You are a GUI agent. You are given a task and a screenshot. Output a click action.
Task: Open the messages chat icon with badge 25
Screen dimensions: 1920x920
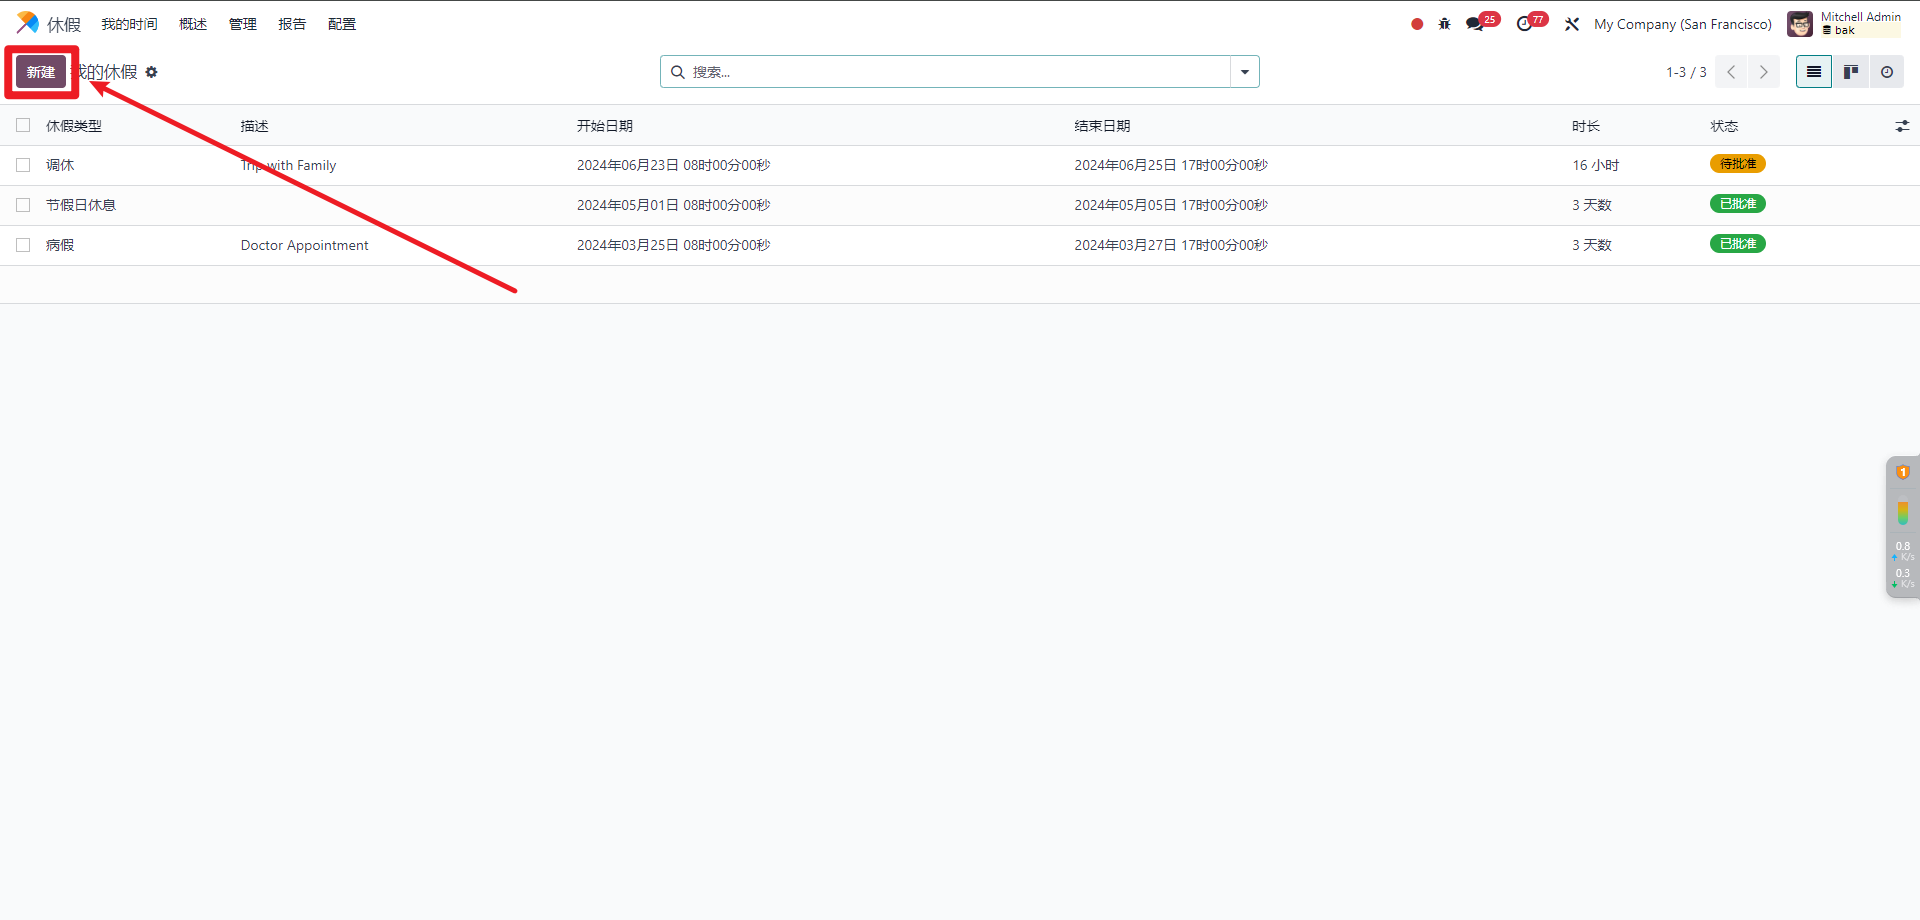pyautogui.click(x=1474, y=24)
